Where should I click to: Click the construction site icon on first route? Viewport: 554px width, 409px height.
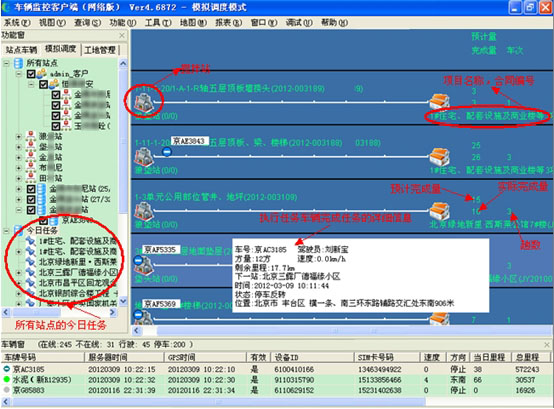click(x=439, y=102)
